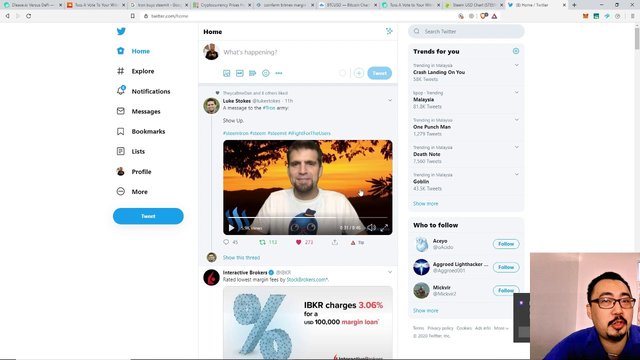Screen dimensions: 640x360
Task: Add a poll to the tweet
Action: (x=253, y=73)
